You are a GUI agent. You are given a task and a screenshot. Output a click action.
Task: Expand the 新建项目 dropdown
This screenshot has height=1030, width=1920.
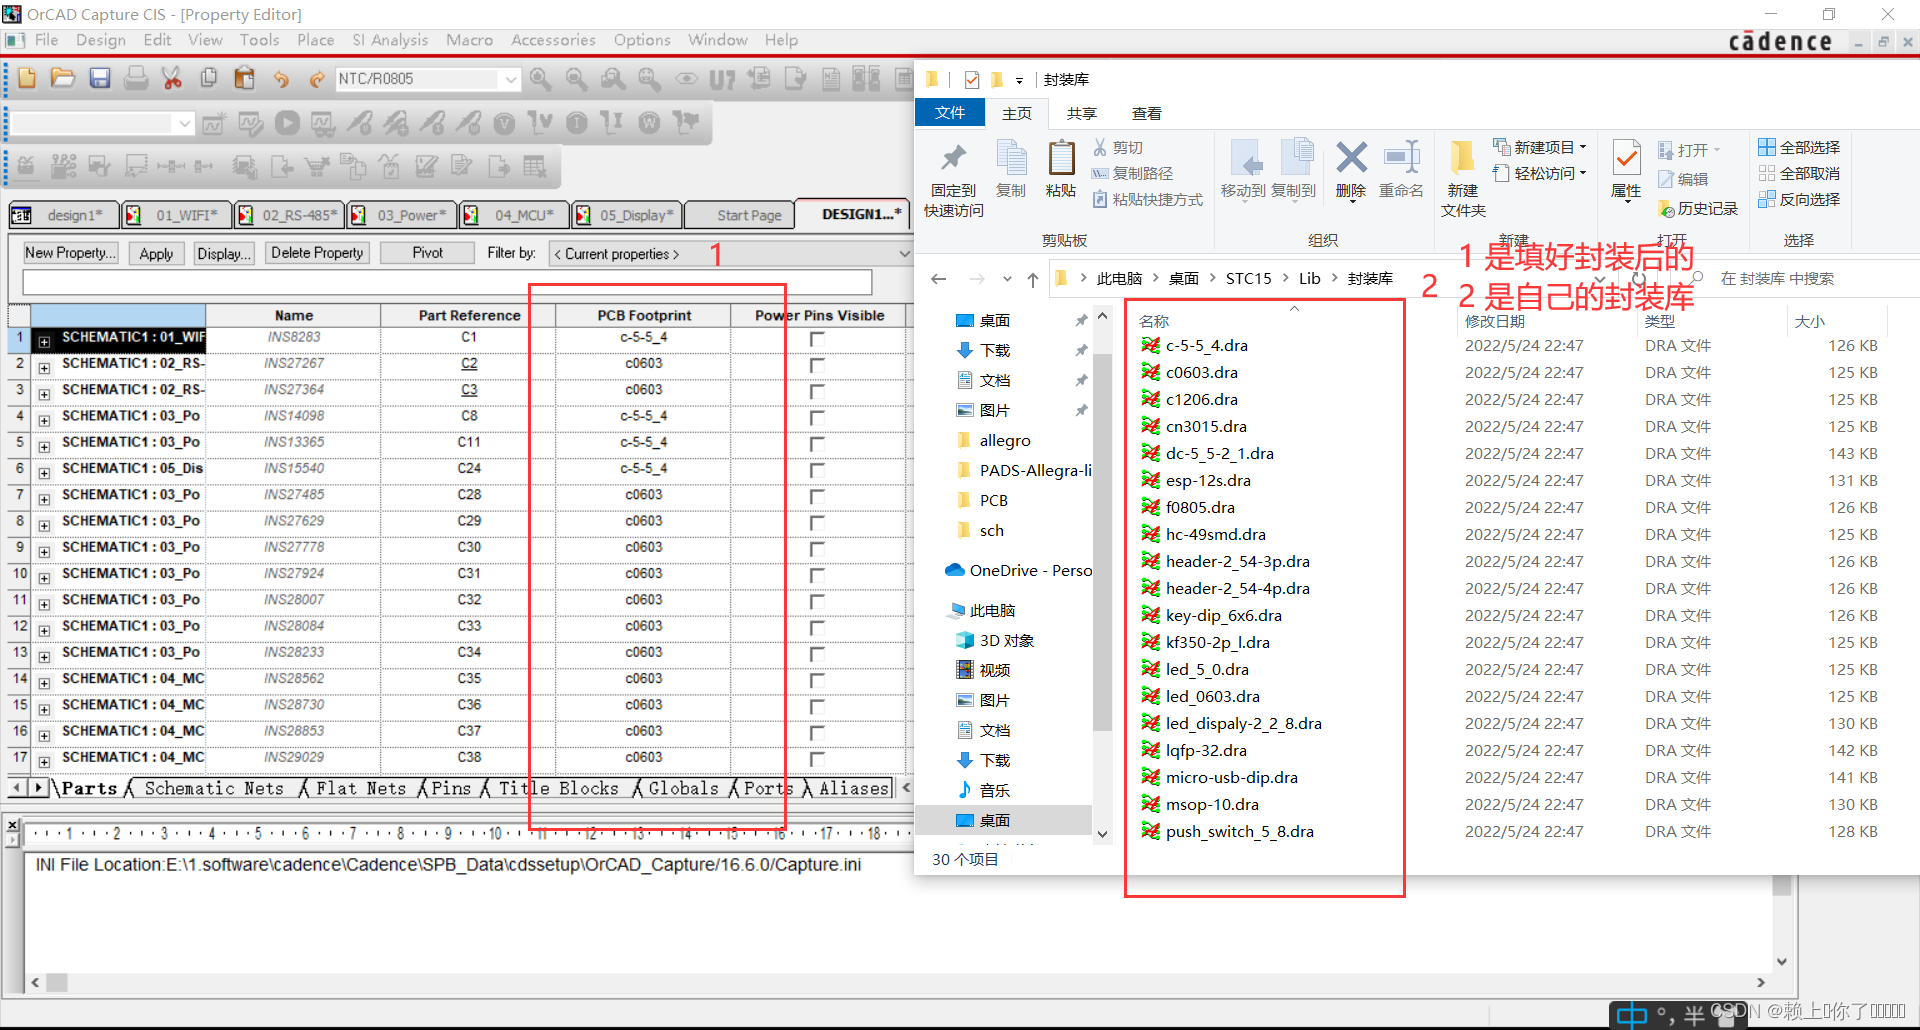point(1583,147)
